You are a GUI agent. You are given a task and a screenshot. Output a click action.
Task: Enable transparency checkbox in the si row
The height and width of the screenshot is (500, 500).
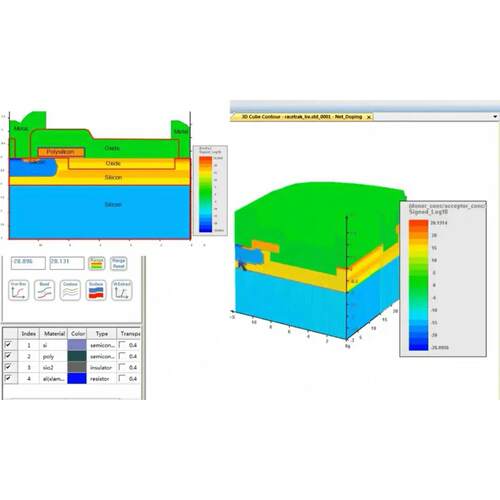tap(122, 345)
